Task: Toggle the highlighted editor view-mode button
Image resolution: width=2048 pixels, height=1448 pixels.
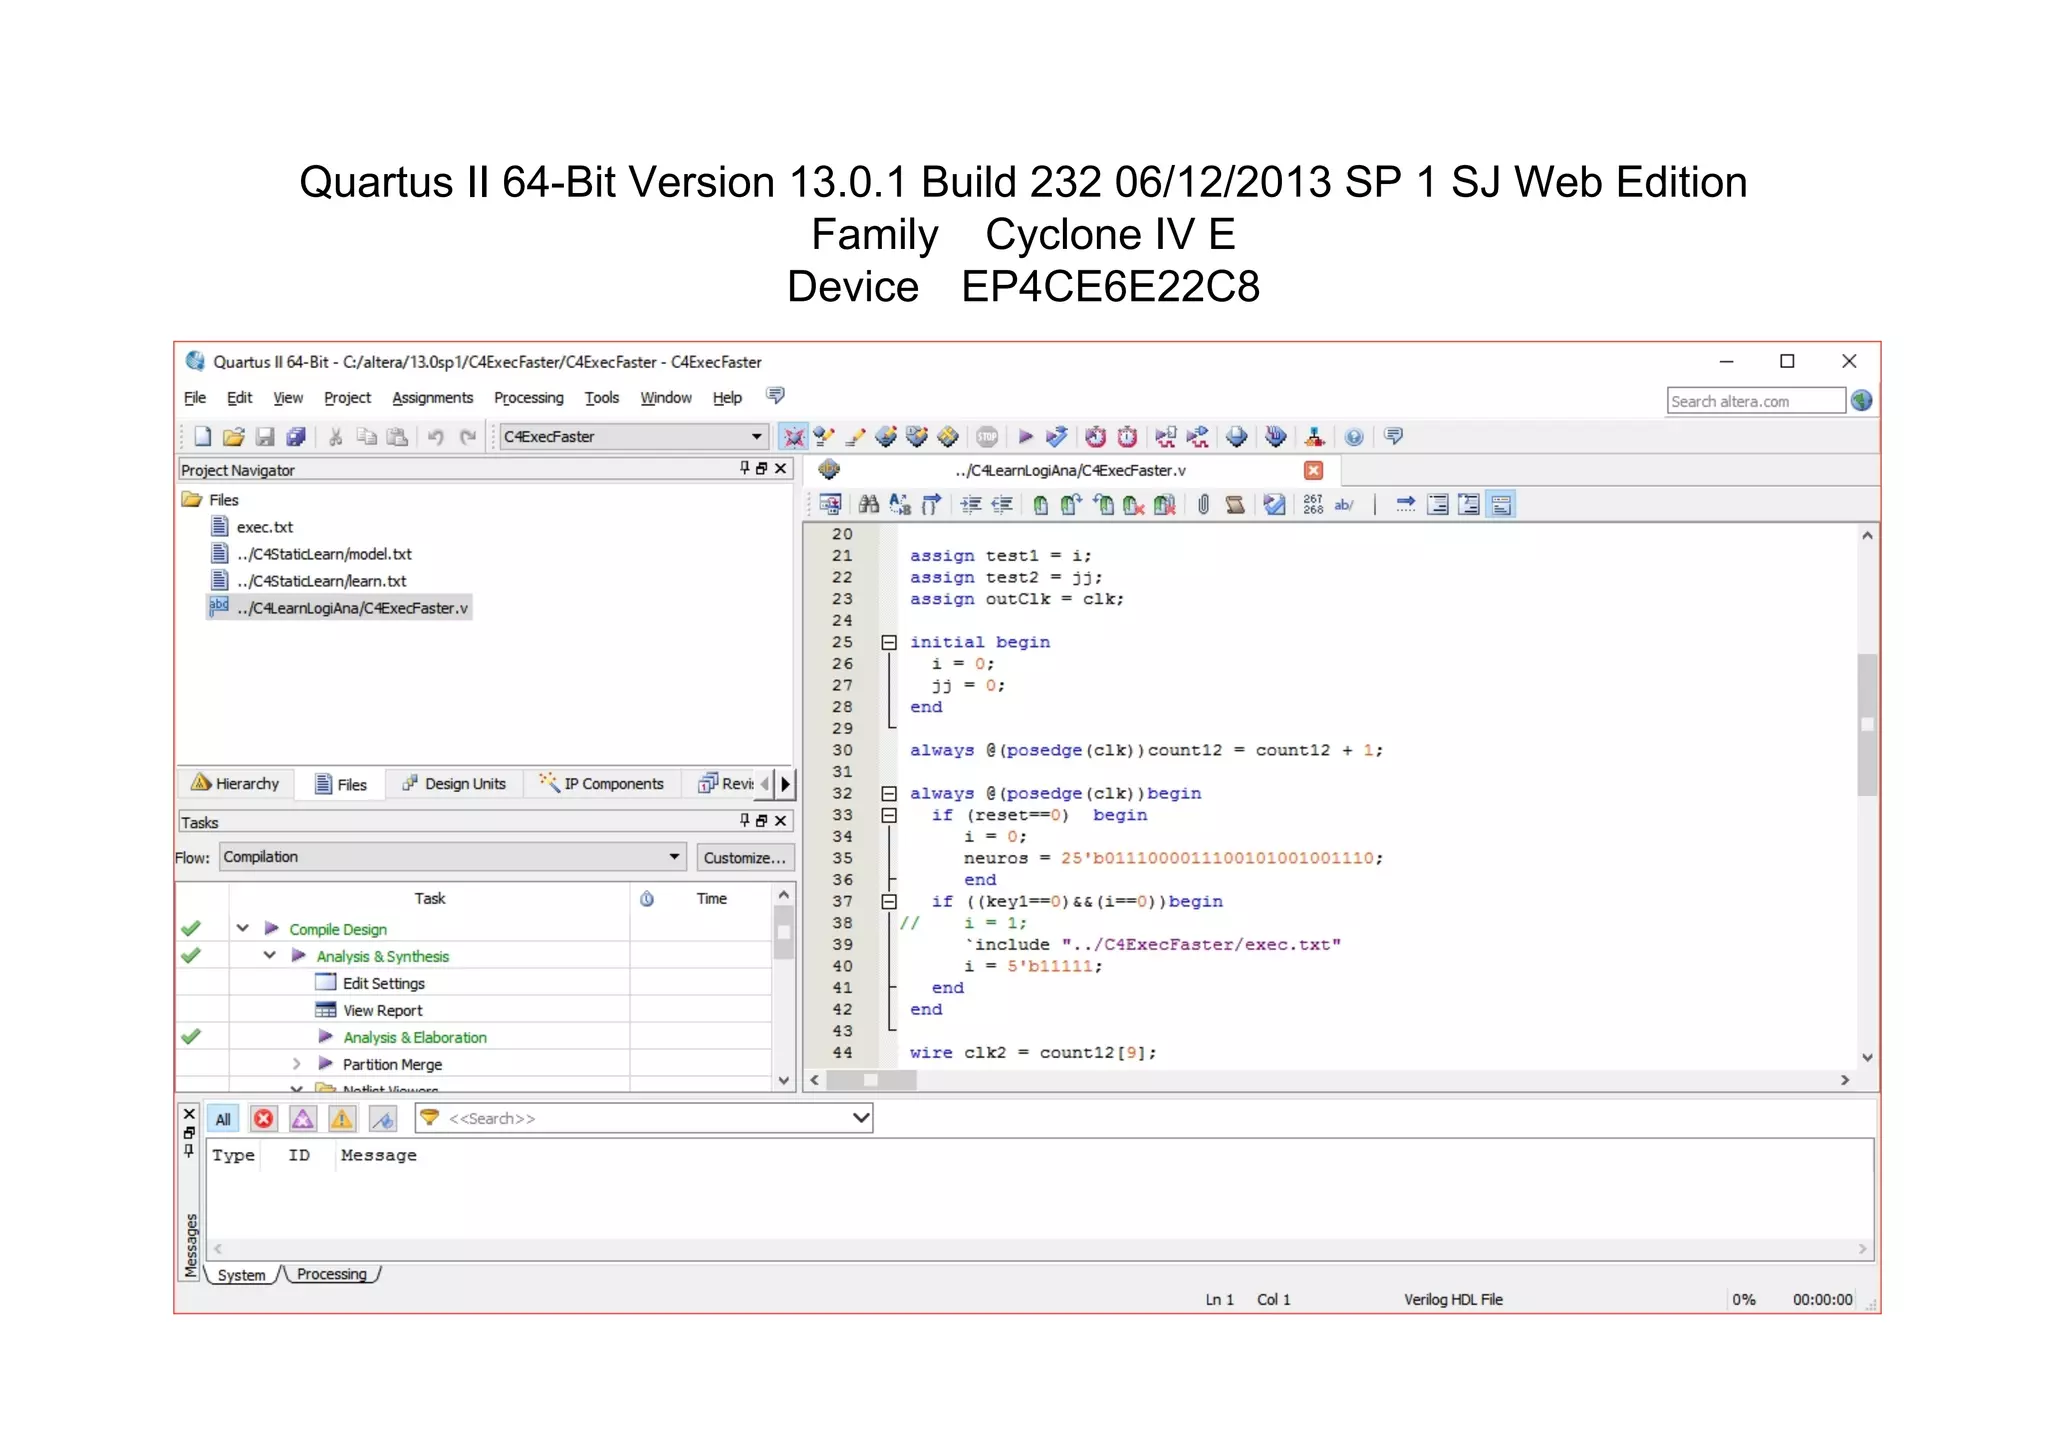Action: click(x=1501, y=504)
